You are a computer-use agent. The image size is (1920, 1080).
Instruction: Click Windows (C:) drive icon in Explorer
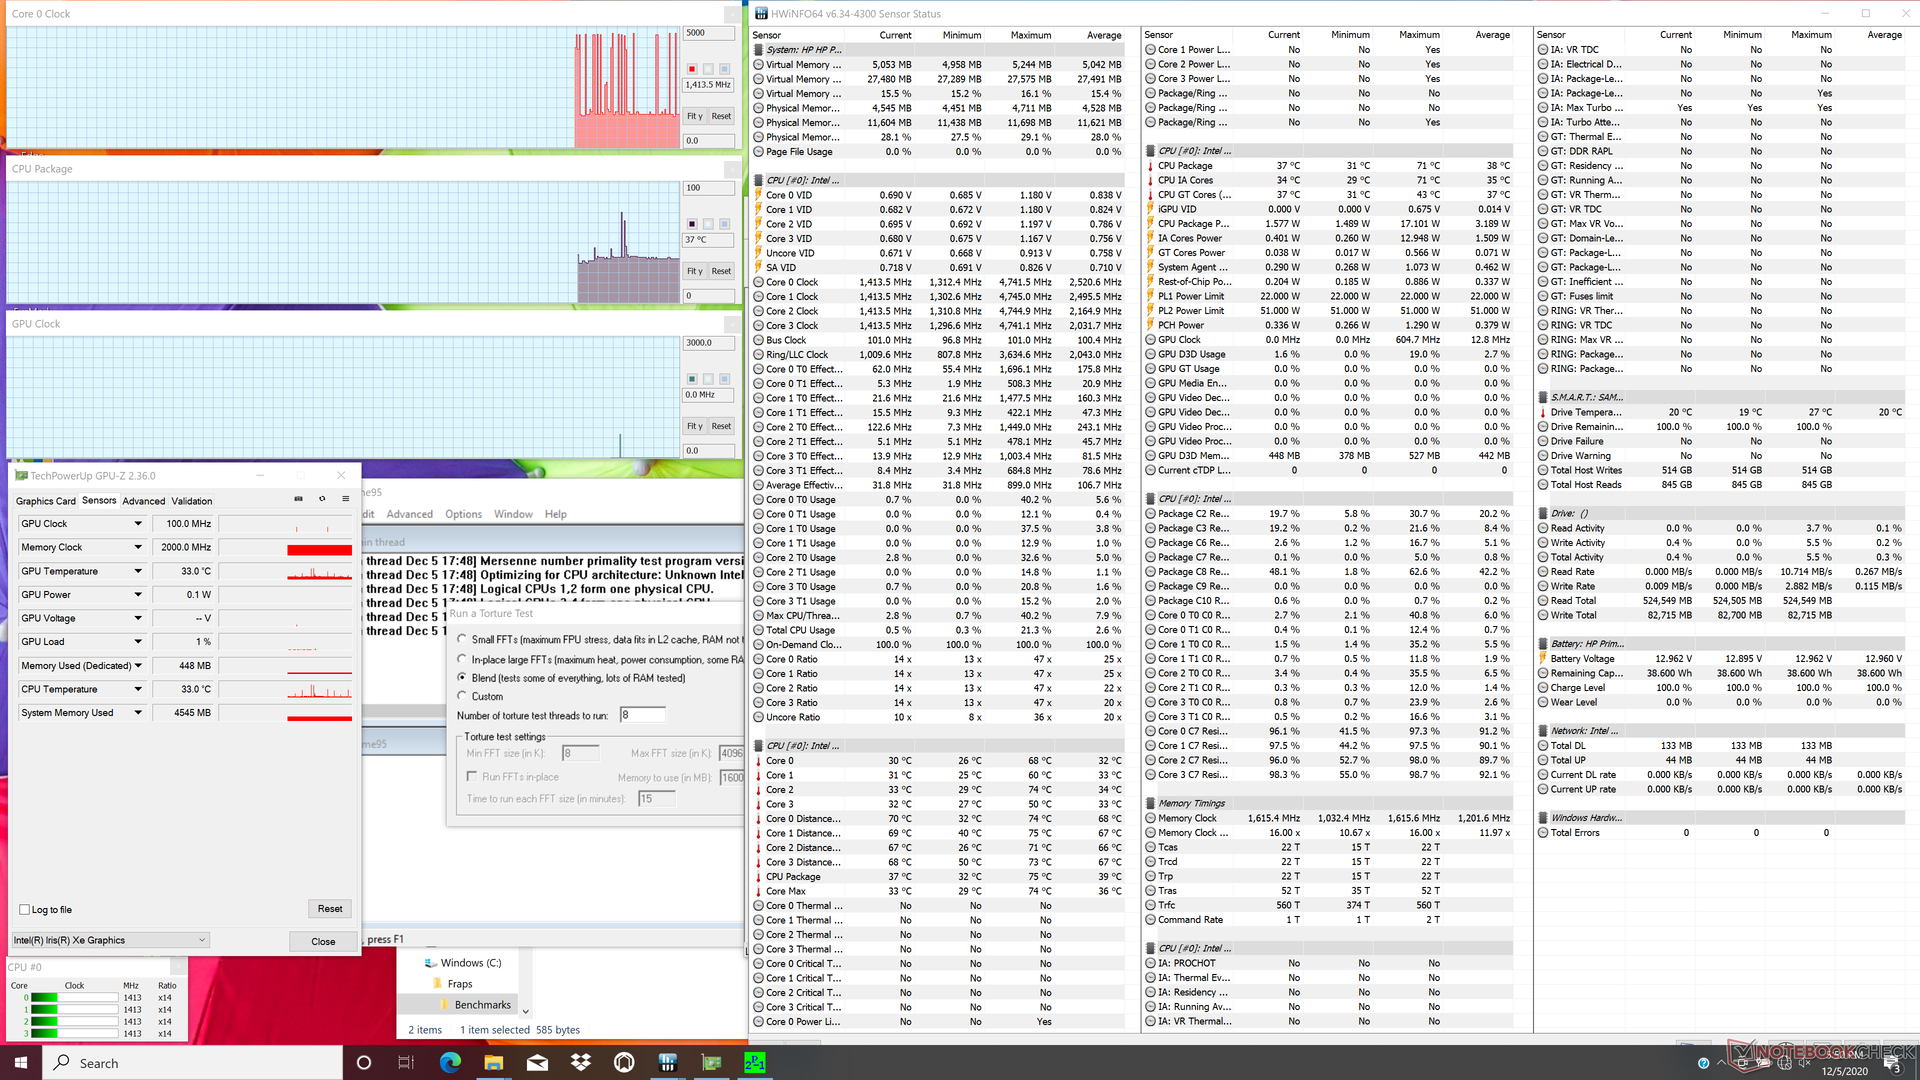[431, 963]
